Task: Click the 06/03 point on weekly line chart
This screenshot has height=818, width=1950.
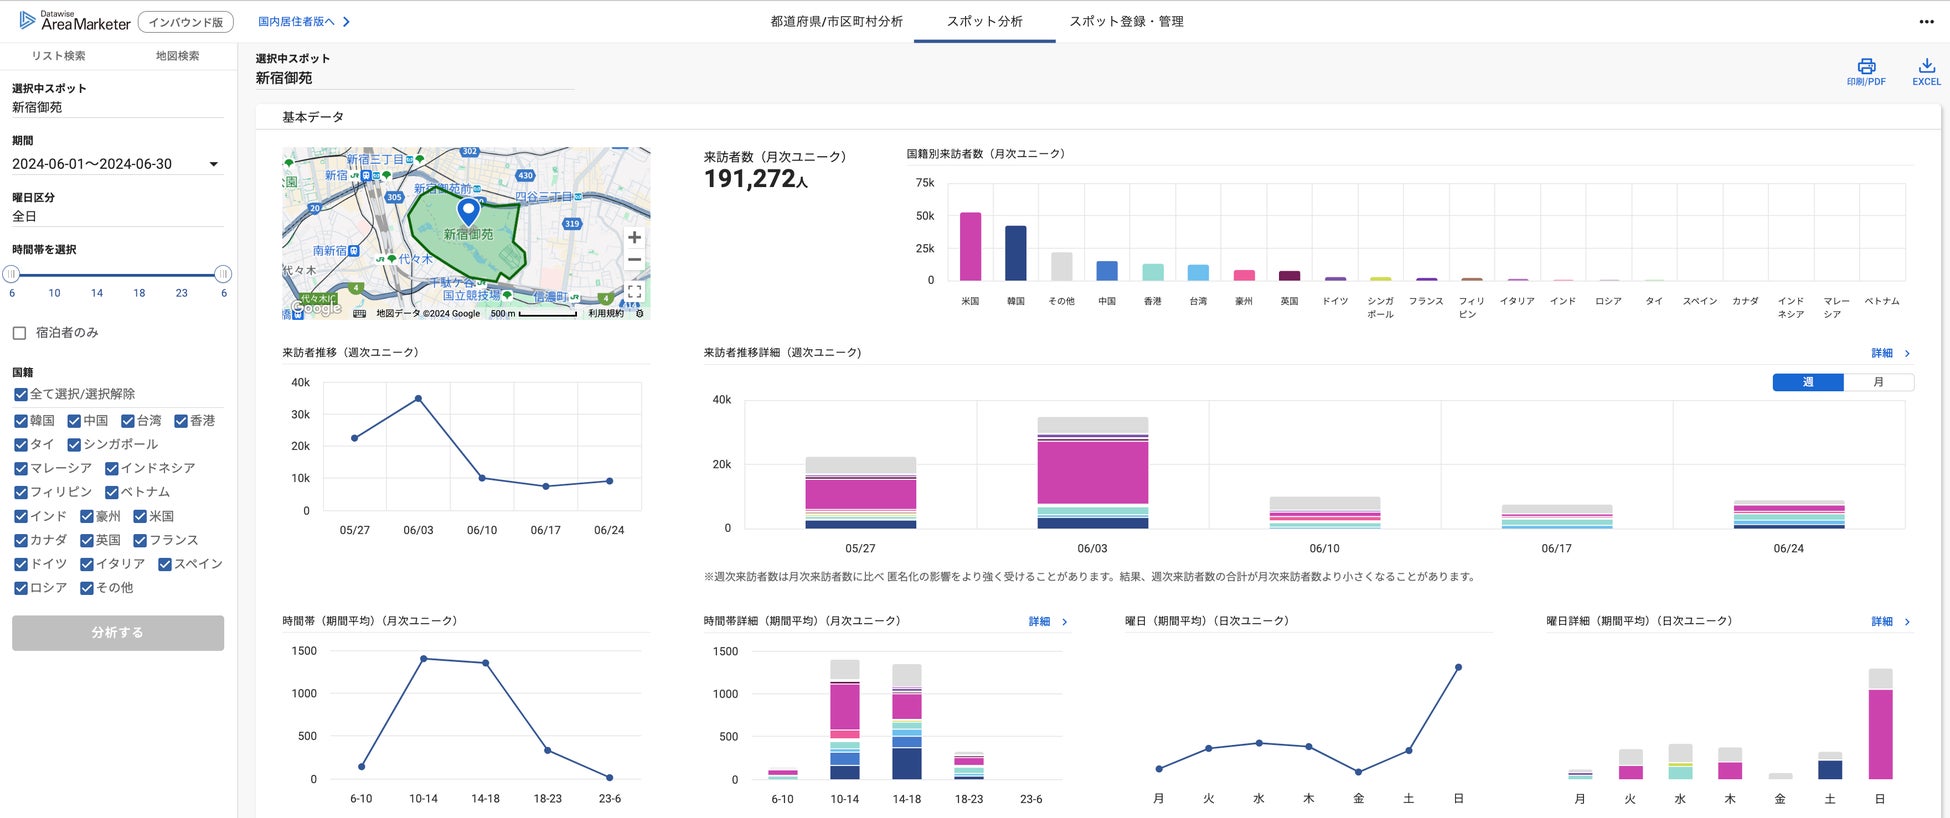Action: point(418,398)
